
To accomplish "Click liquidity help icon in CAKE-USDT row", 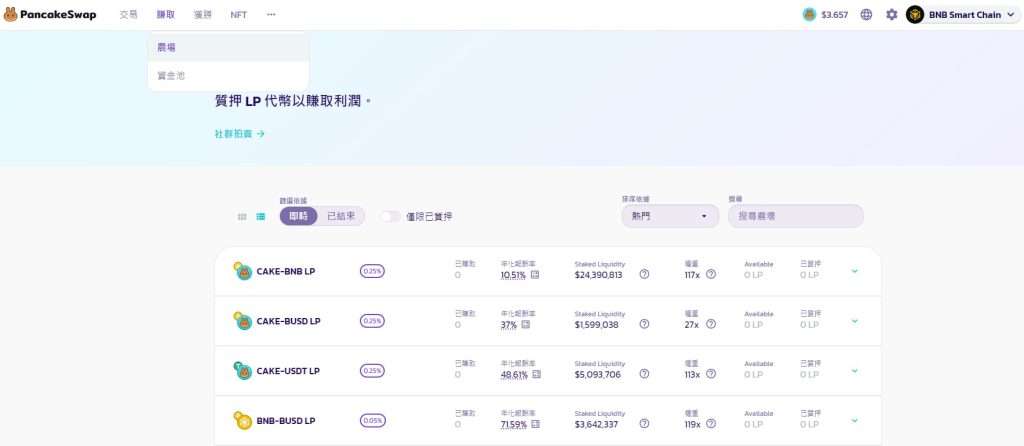I will pos(644,374).
